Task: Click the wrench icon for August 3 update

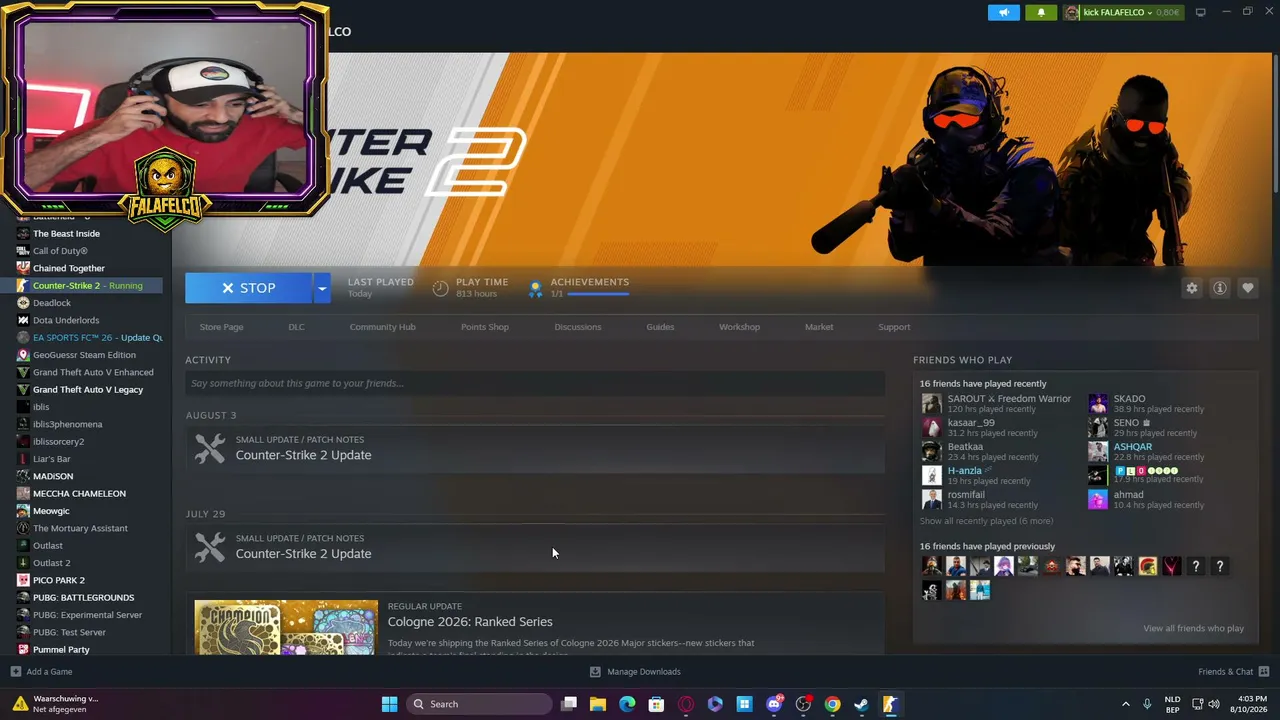Action: 210,448
